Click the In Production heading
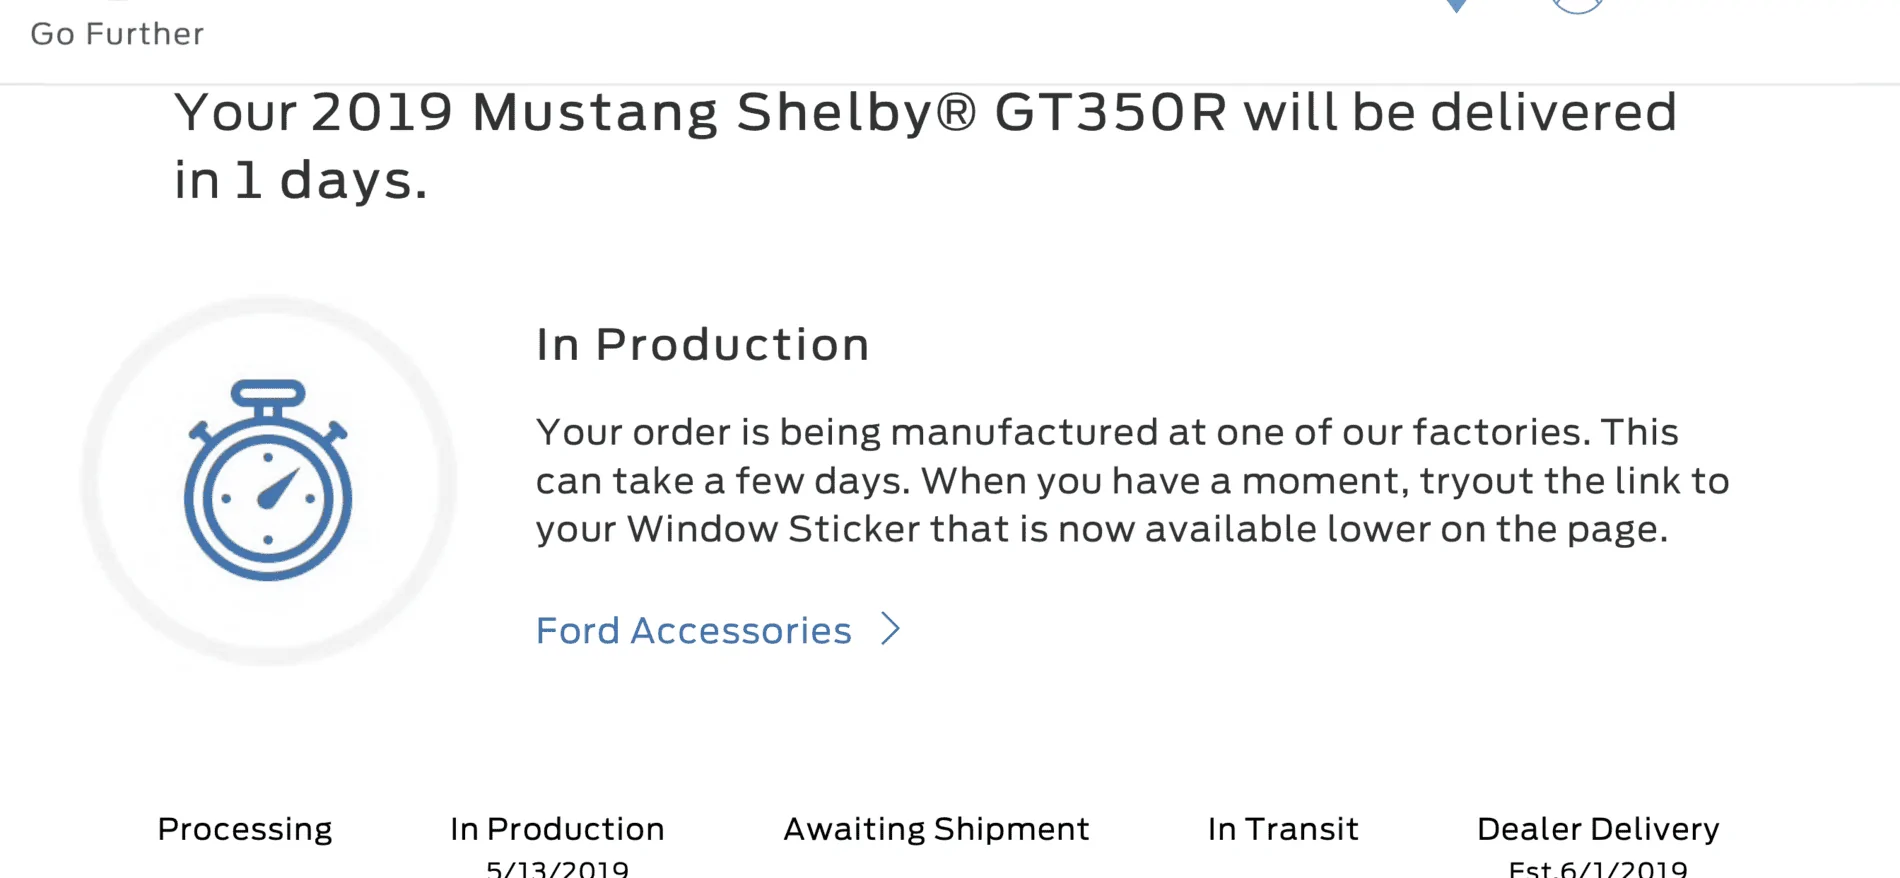Image resolution: width=1900 pixels, height=878 pixels. [703, 345]
